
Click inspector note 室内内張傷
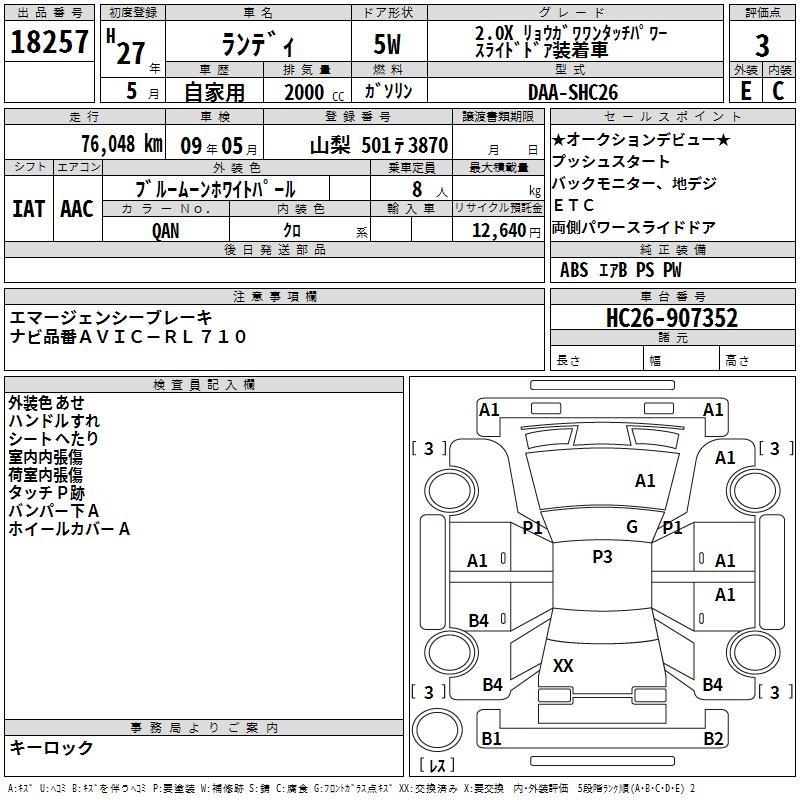click(45, 457)
